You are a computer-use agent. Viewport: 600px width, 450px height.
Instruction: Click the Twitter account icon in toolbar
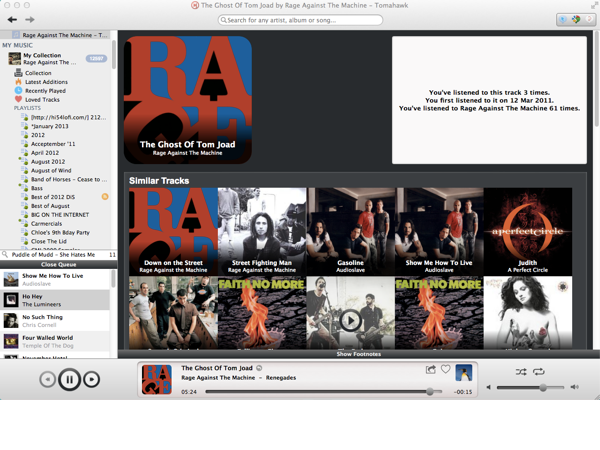[563, 20]
